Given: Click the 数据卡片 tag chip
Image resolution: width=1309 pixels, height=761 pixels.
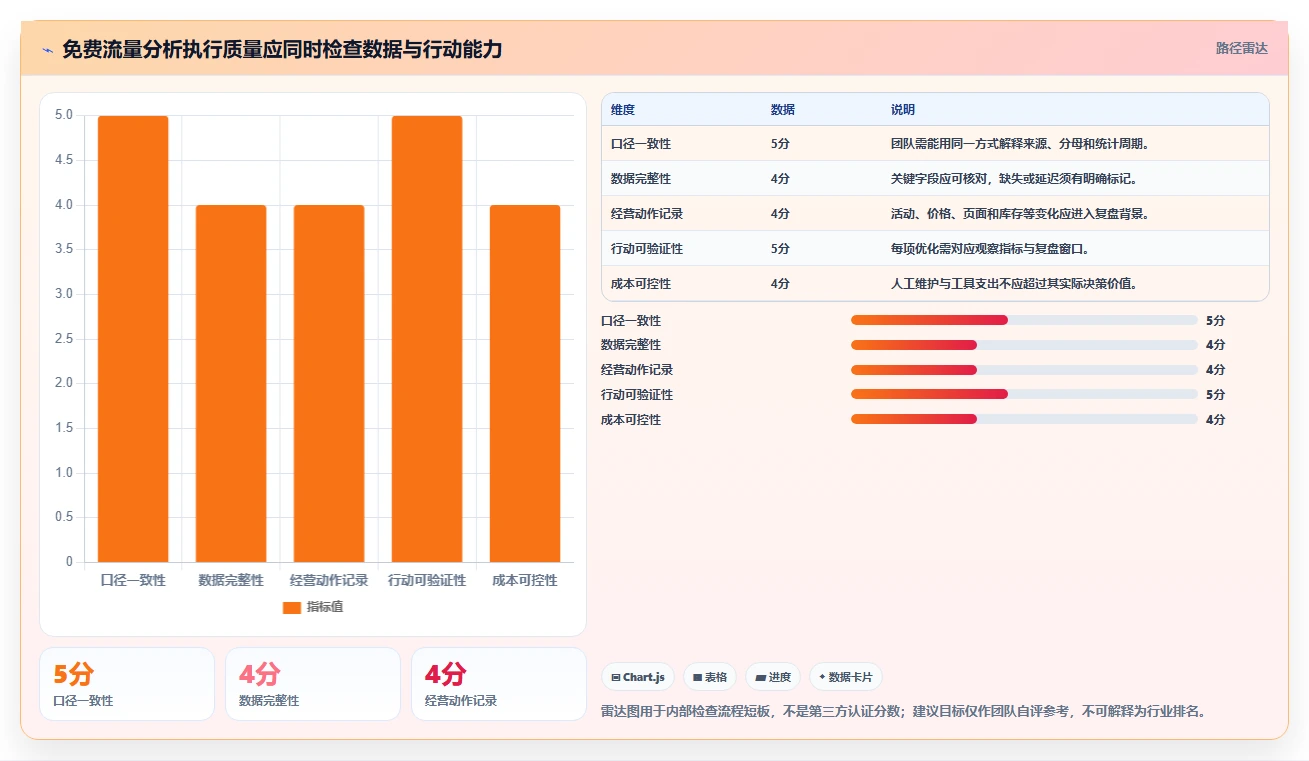Looking at the screenshot, I should [846, 677].
